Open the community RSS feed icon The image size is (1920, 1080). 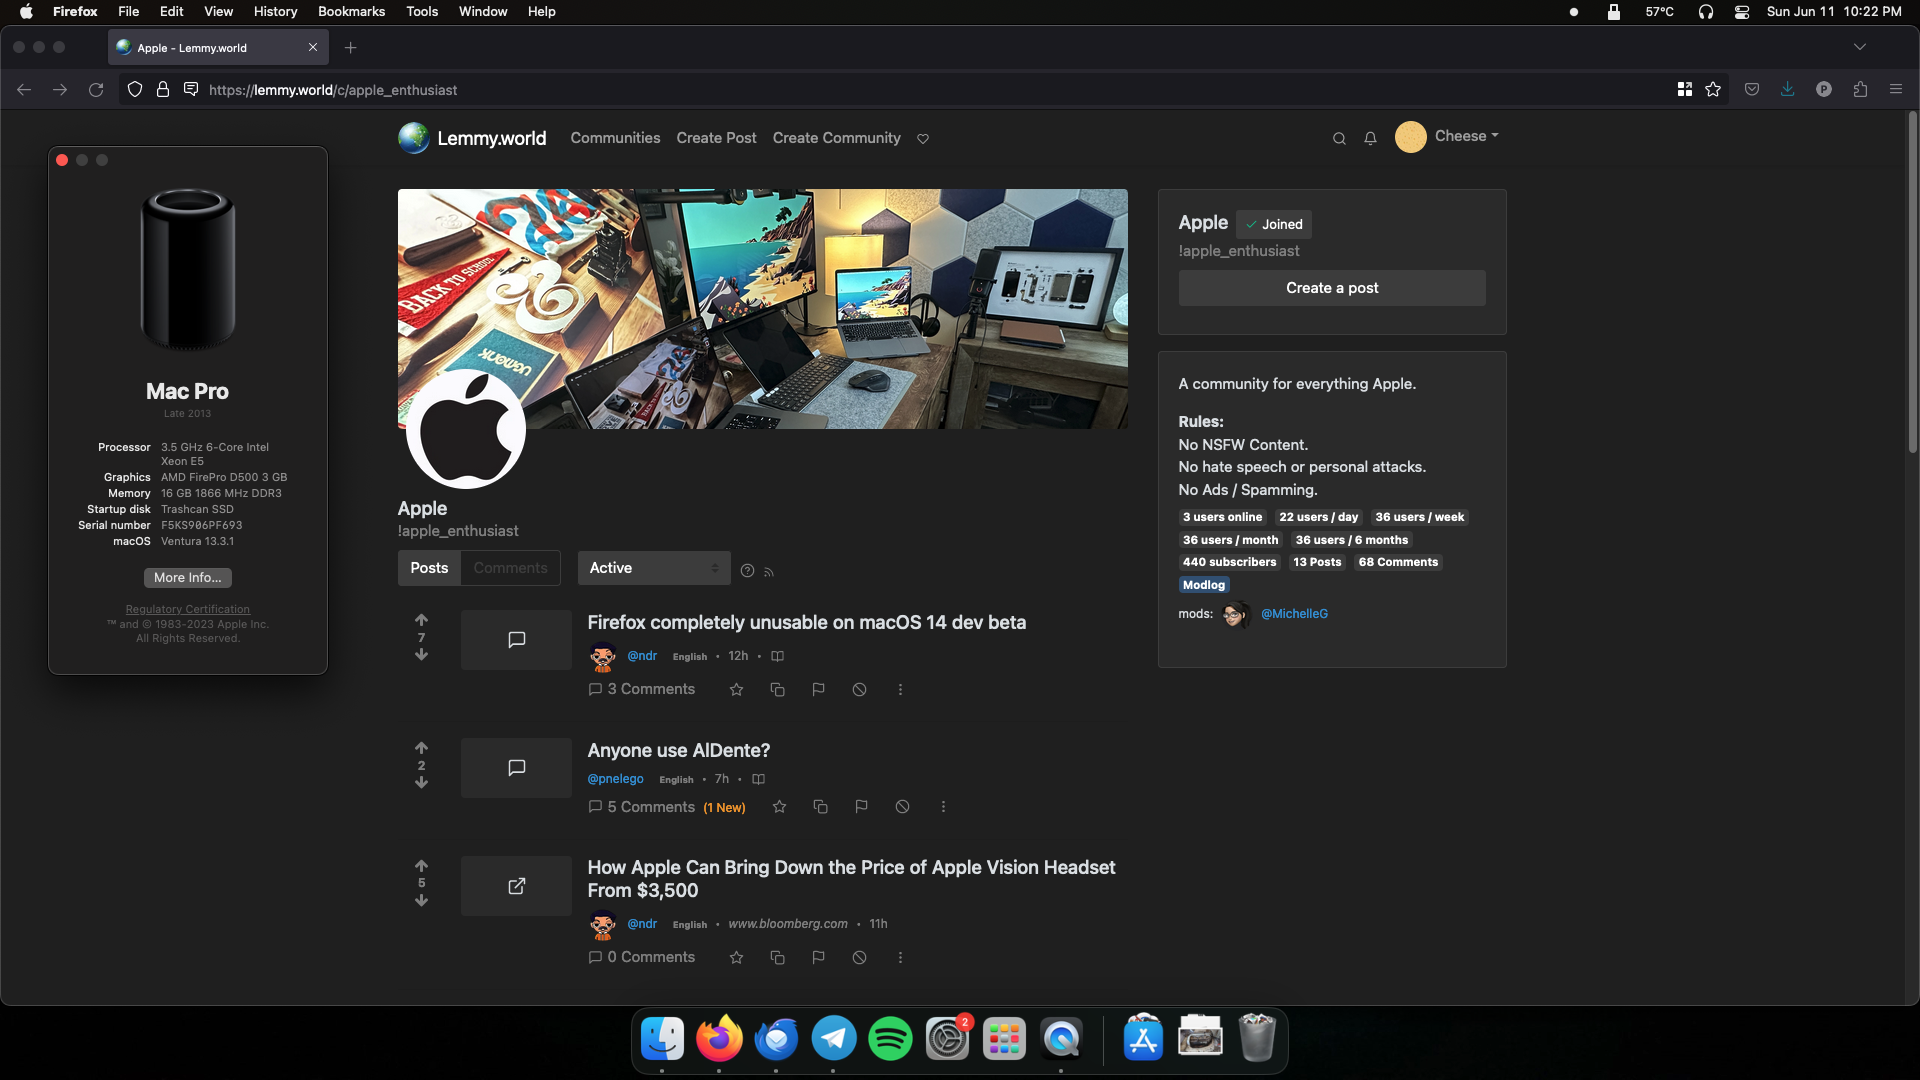[x=769, y=572]
